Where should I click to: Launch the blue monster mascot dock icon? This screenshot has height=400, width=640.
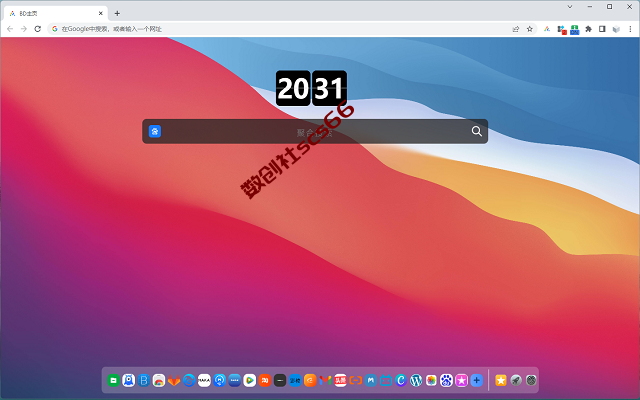pyautogui.click(x=129, y=380)
